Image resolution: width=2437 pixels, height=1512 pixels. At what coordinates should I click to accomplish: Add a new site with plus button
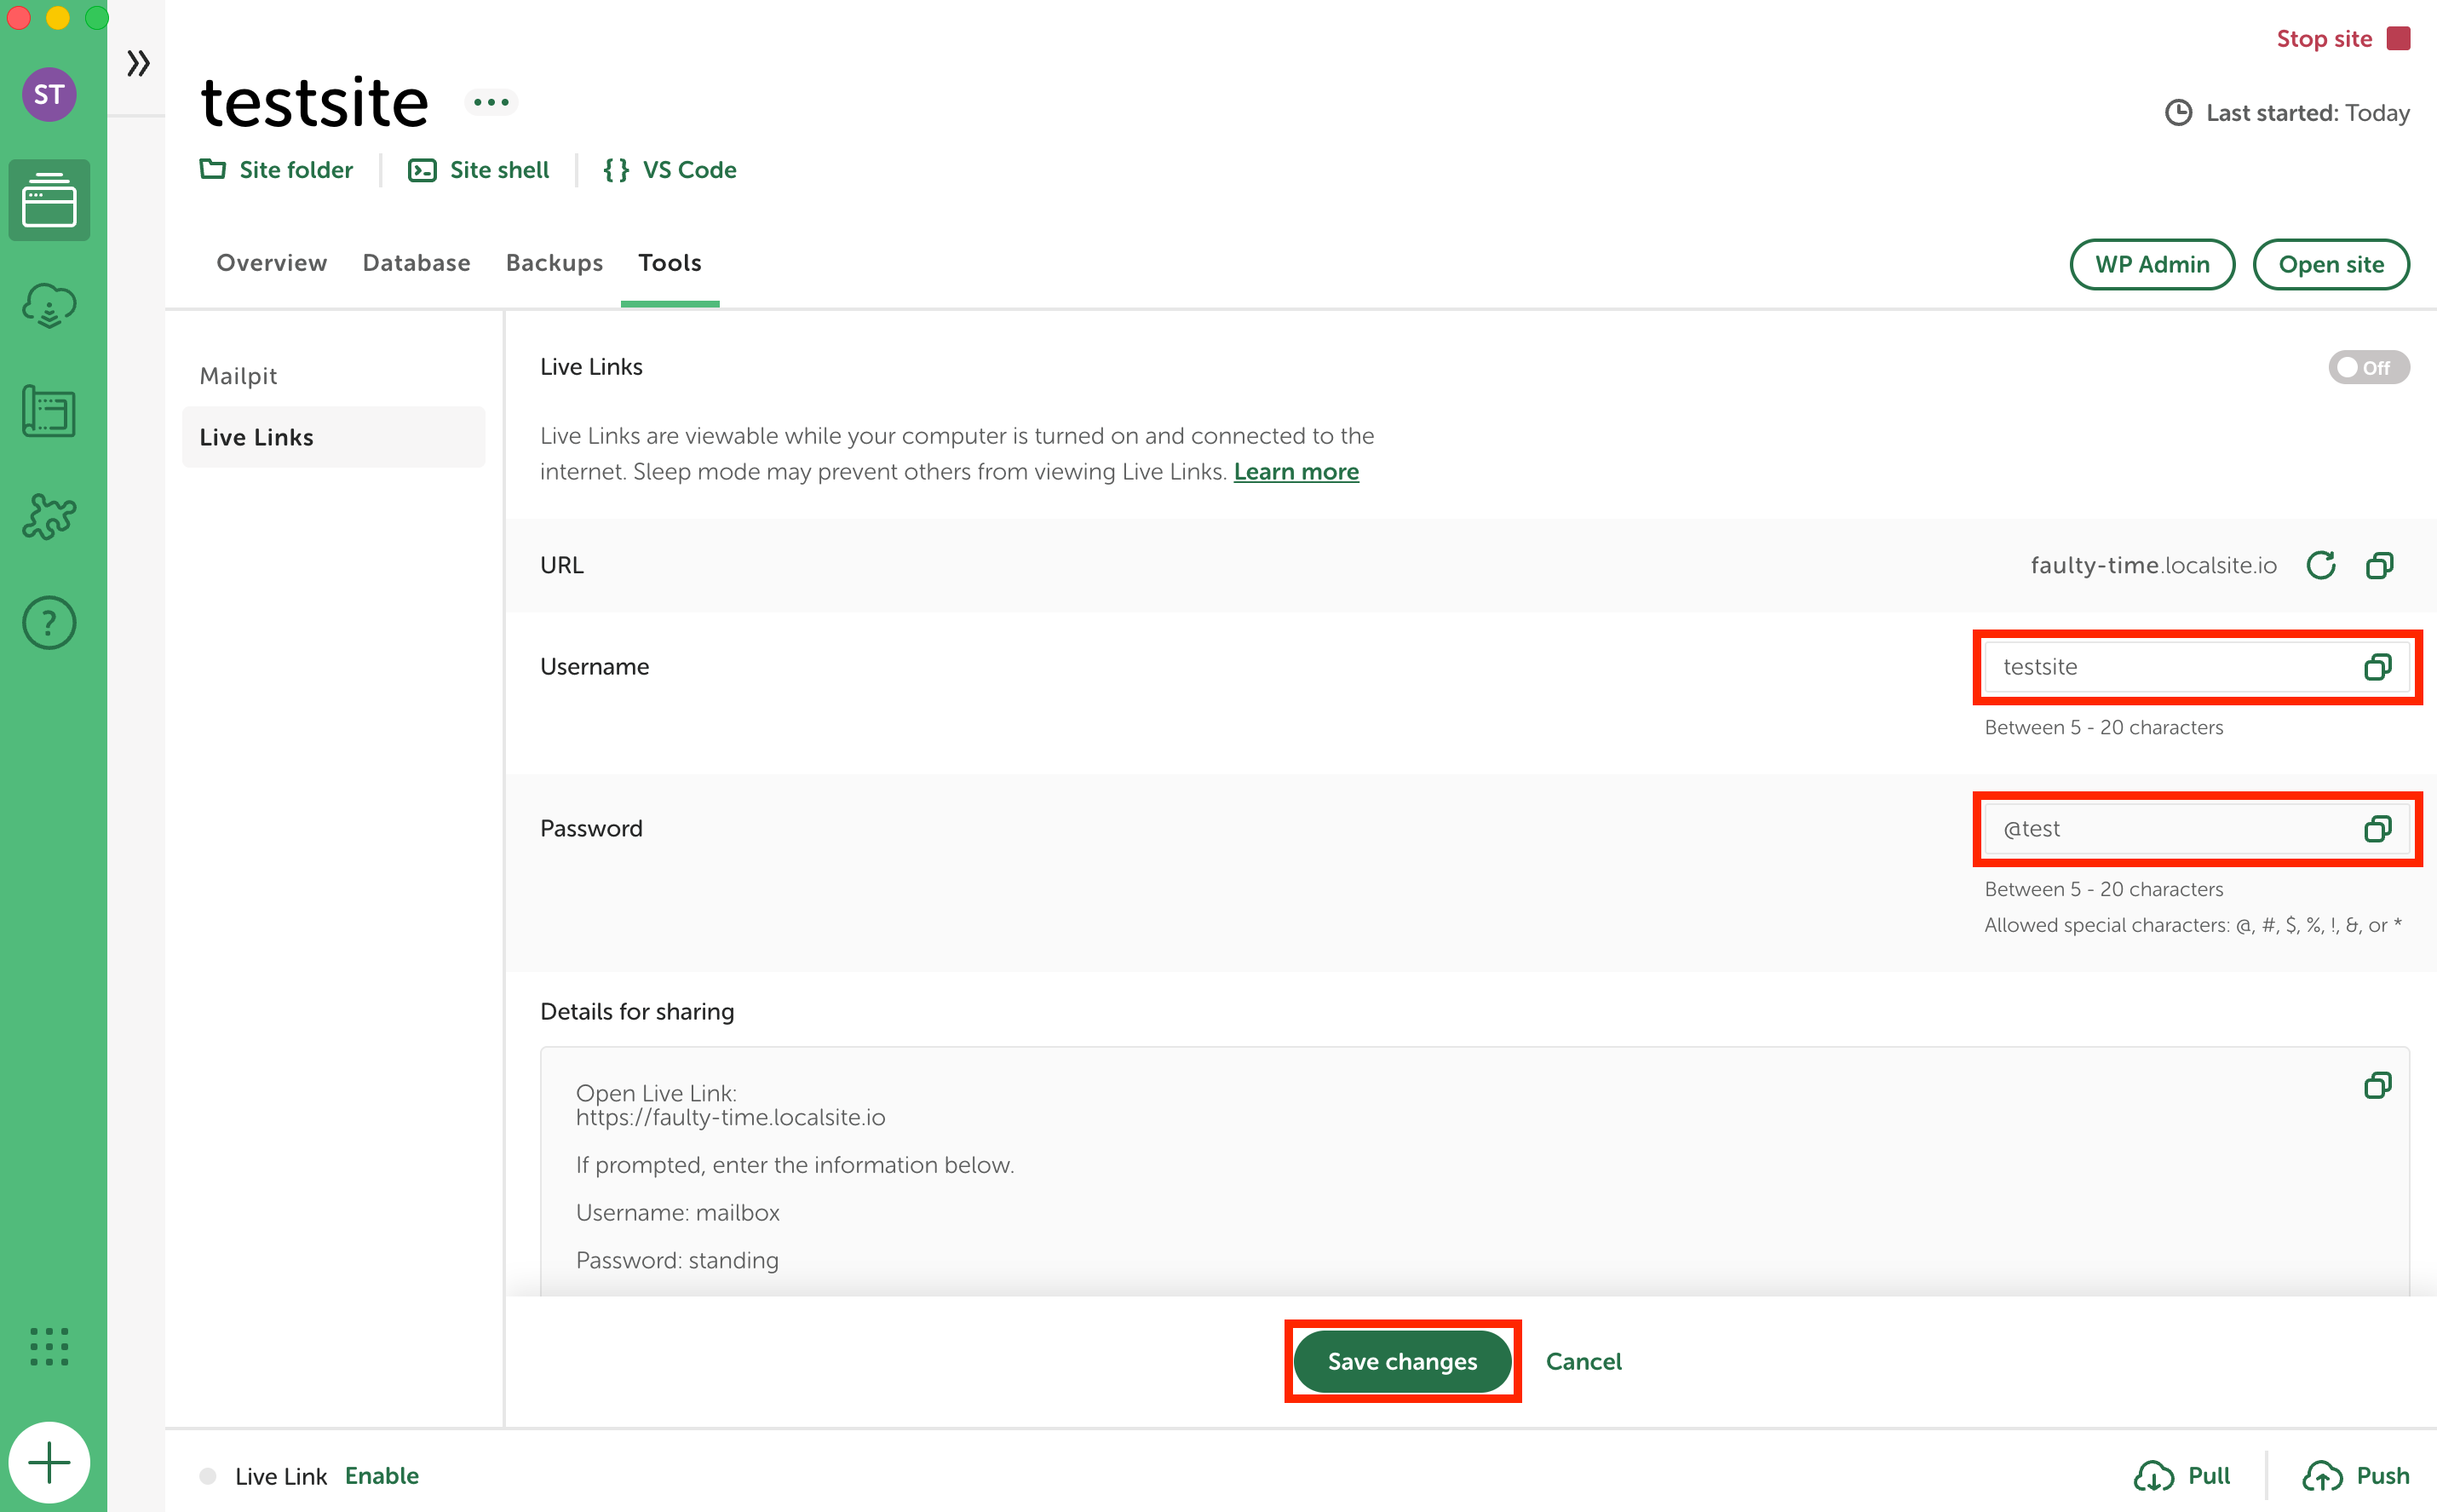click(49, 1463)
